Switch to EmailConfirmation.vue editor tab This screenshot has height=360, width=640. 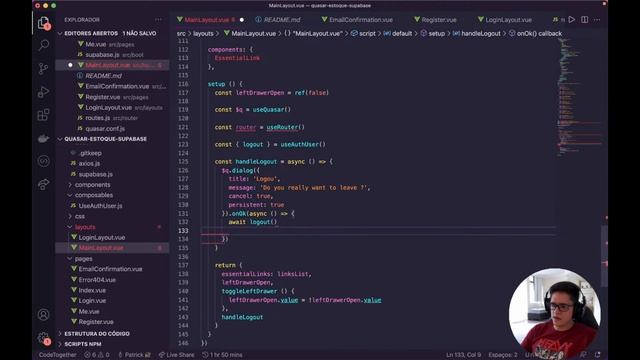tap(357, 20)
